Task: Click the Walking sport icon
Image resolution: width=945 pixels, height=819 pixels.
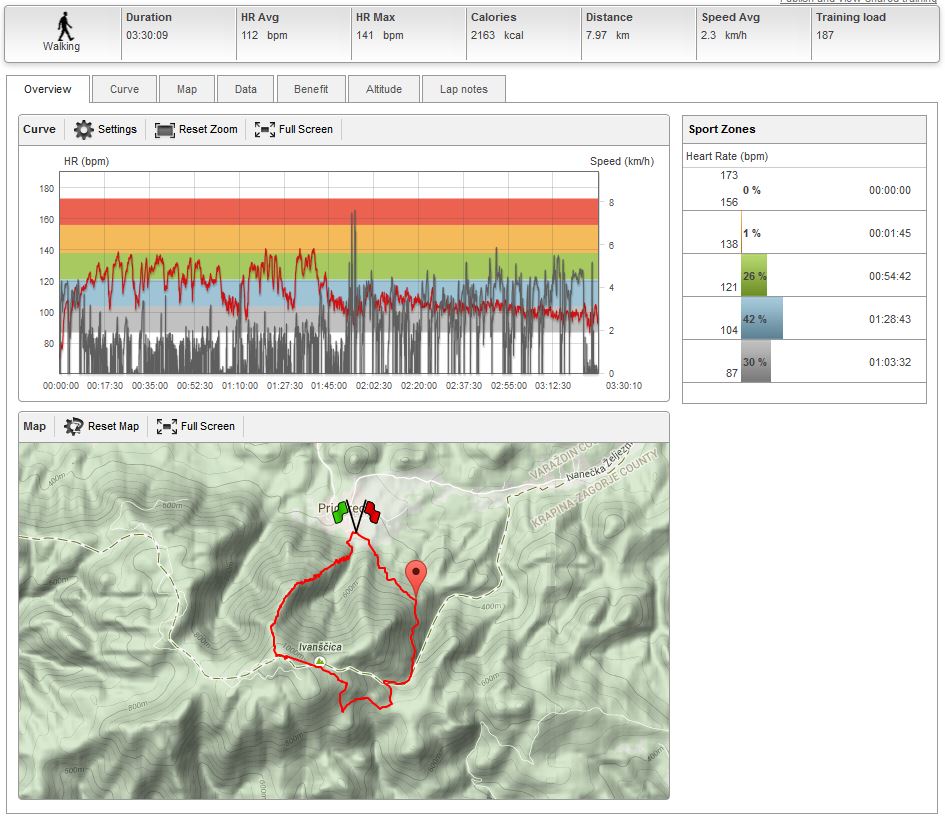Action: tap(62, 25)
